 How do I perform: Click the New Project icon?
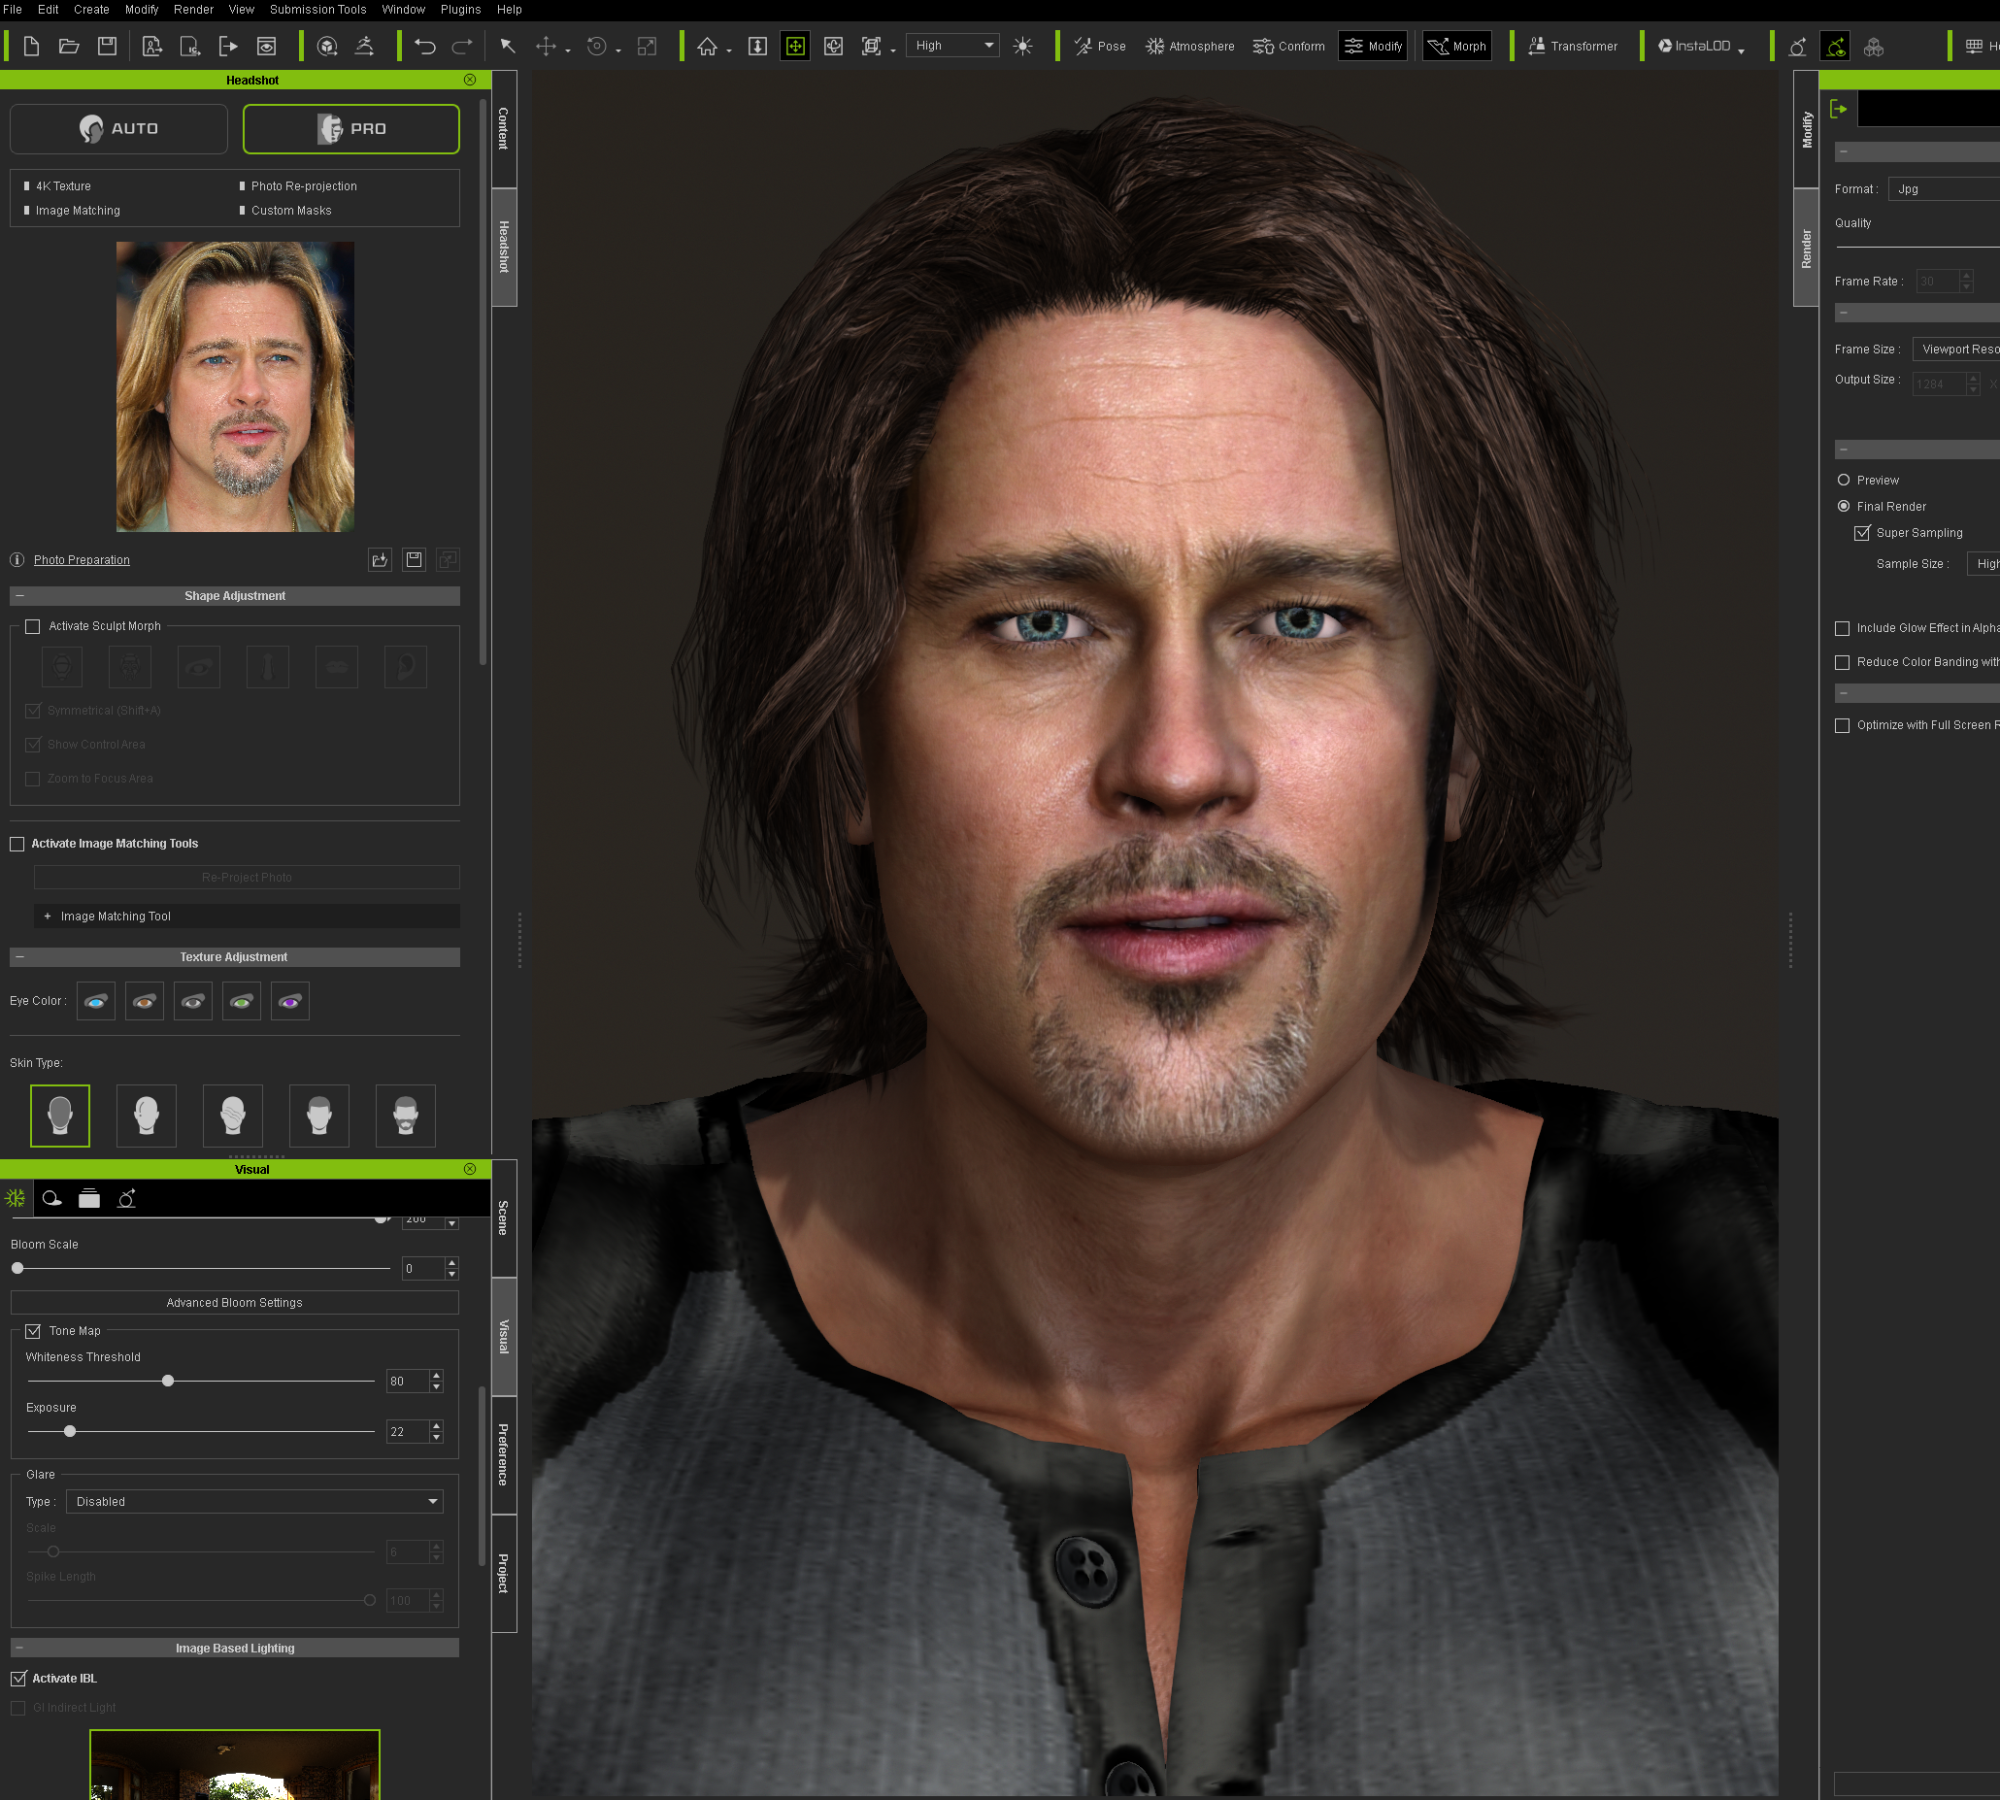coord(31,46)
